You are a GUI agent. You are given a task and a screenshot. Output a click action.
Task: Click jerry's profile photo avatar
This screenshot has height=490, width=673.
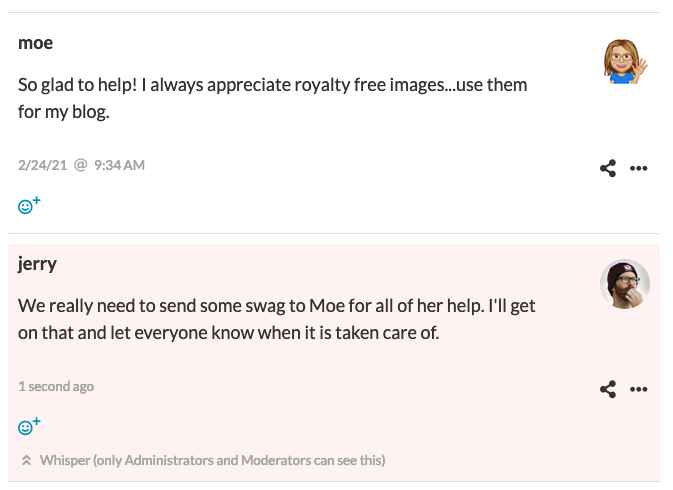(624, 284)
